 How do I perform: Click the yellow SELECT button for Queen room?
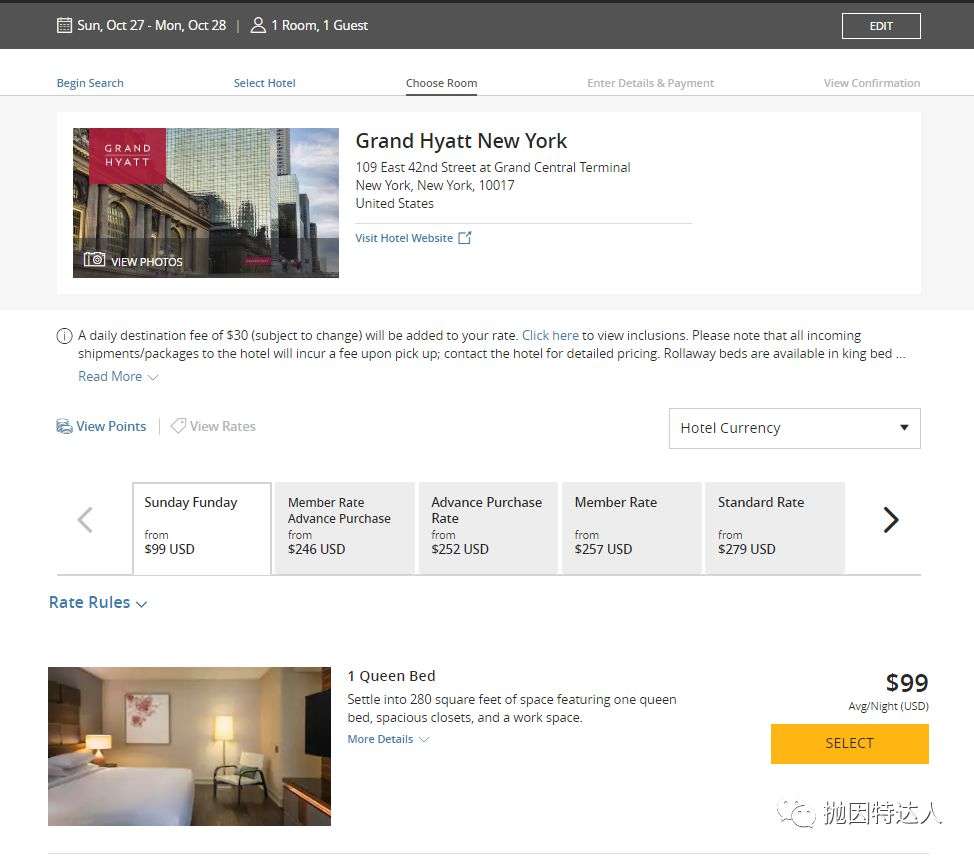coord(849,744)
